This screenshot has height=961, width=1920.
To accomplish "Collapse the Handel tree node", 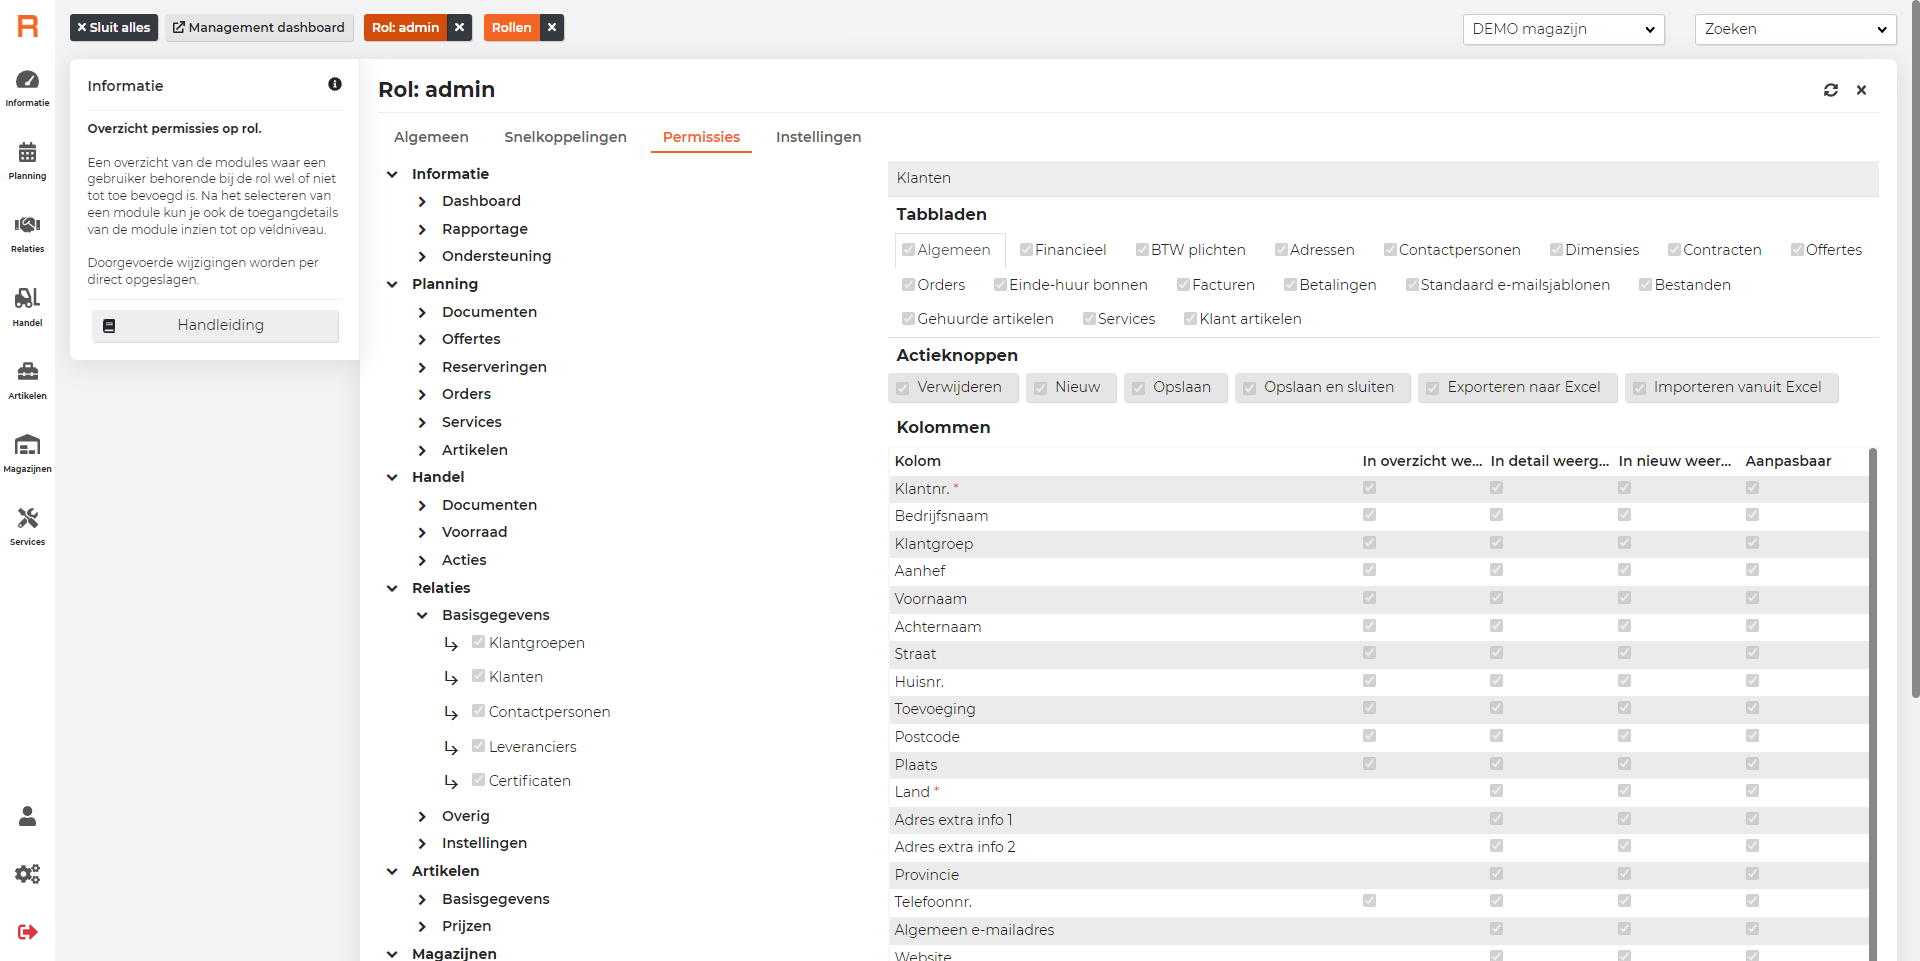I will pyautogui.click(x=392, y=477).
